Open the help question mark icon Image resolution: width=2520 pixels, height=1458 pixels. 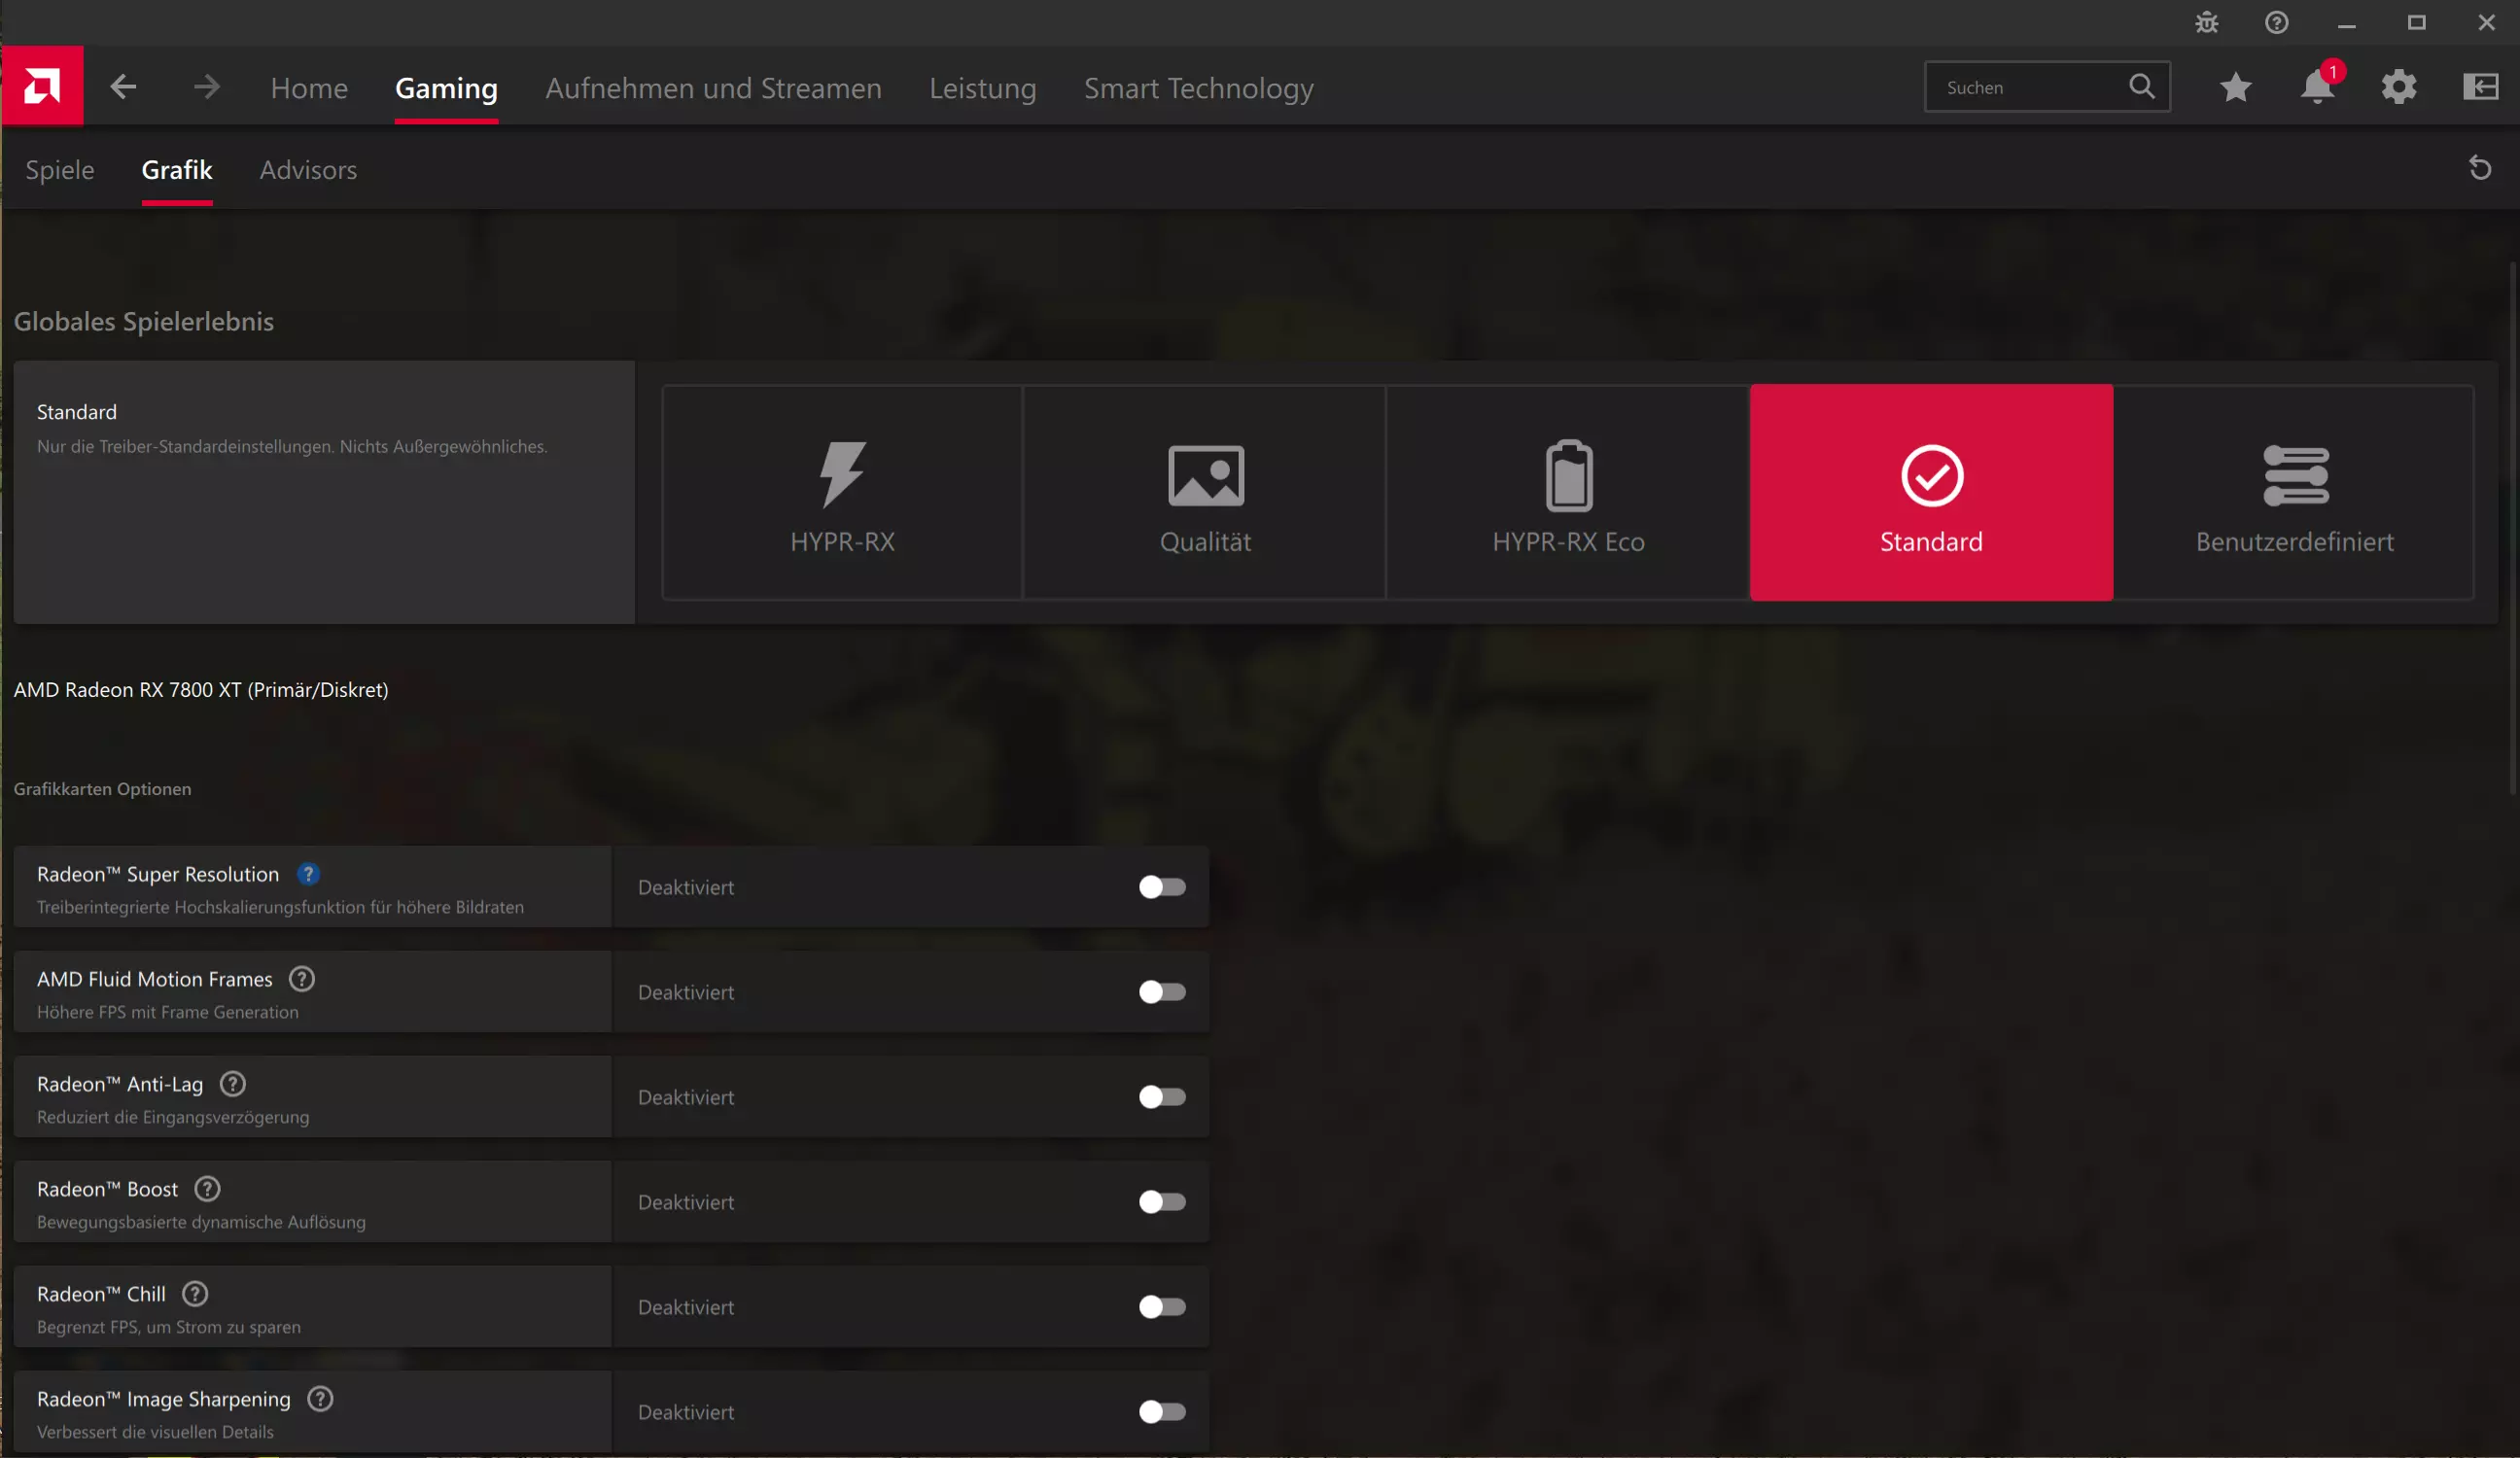2277,22
